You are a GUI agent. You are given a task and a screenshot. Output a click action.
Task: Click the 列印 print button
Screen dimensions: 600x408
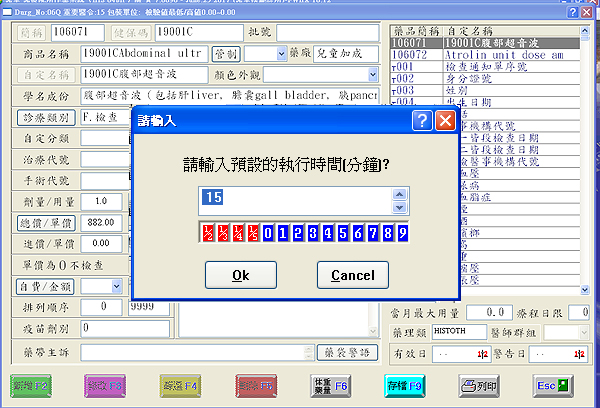479,385
